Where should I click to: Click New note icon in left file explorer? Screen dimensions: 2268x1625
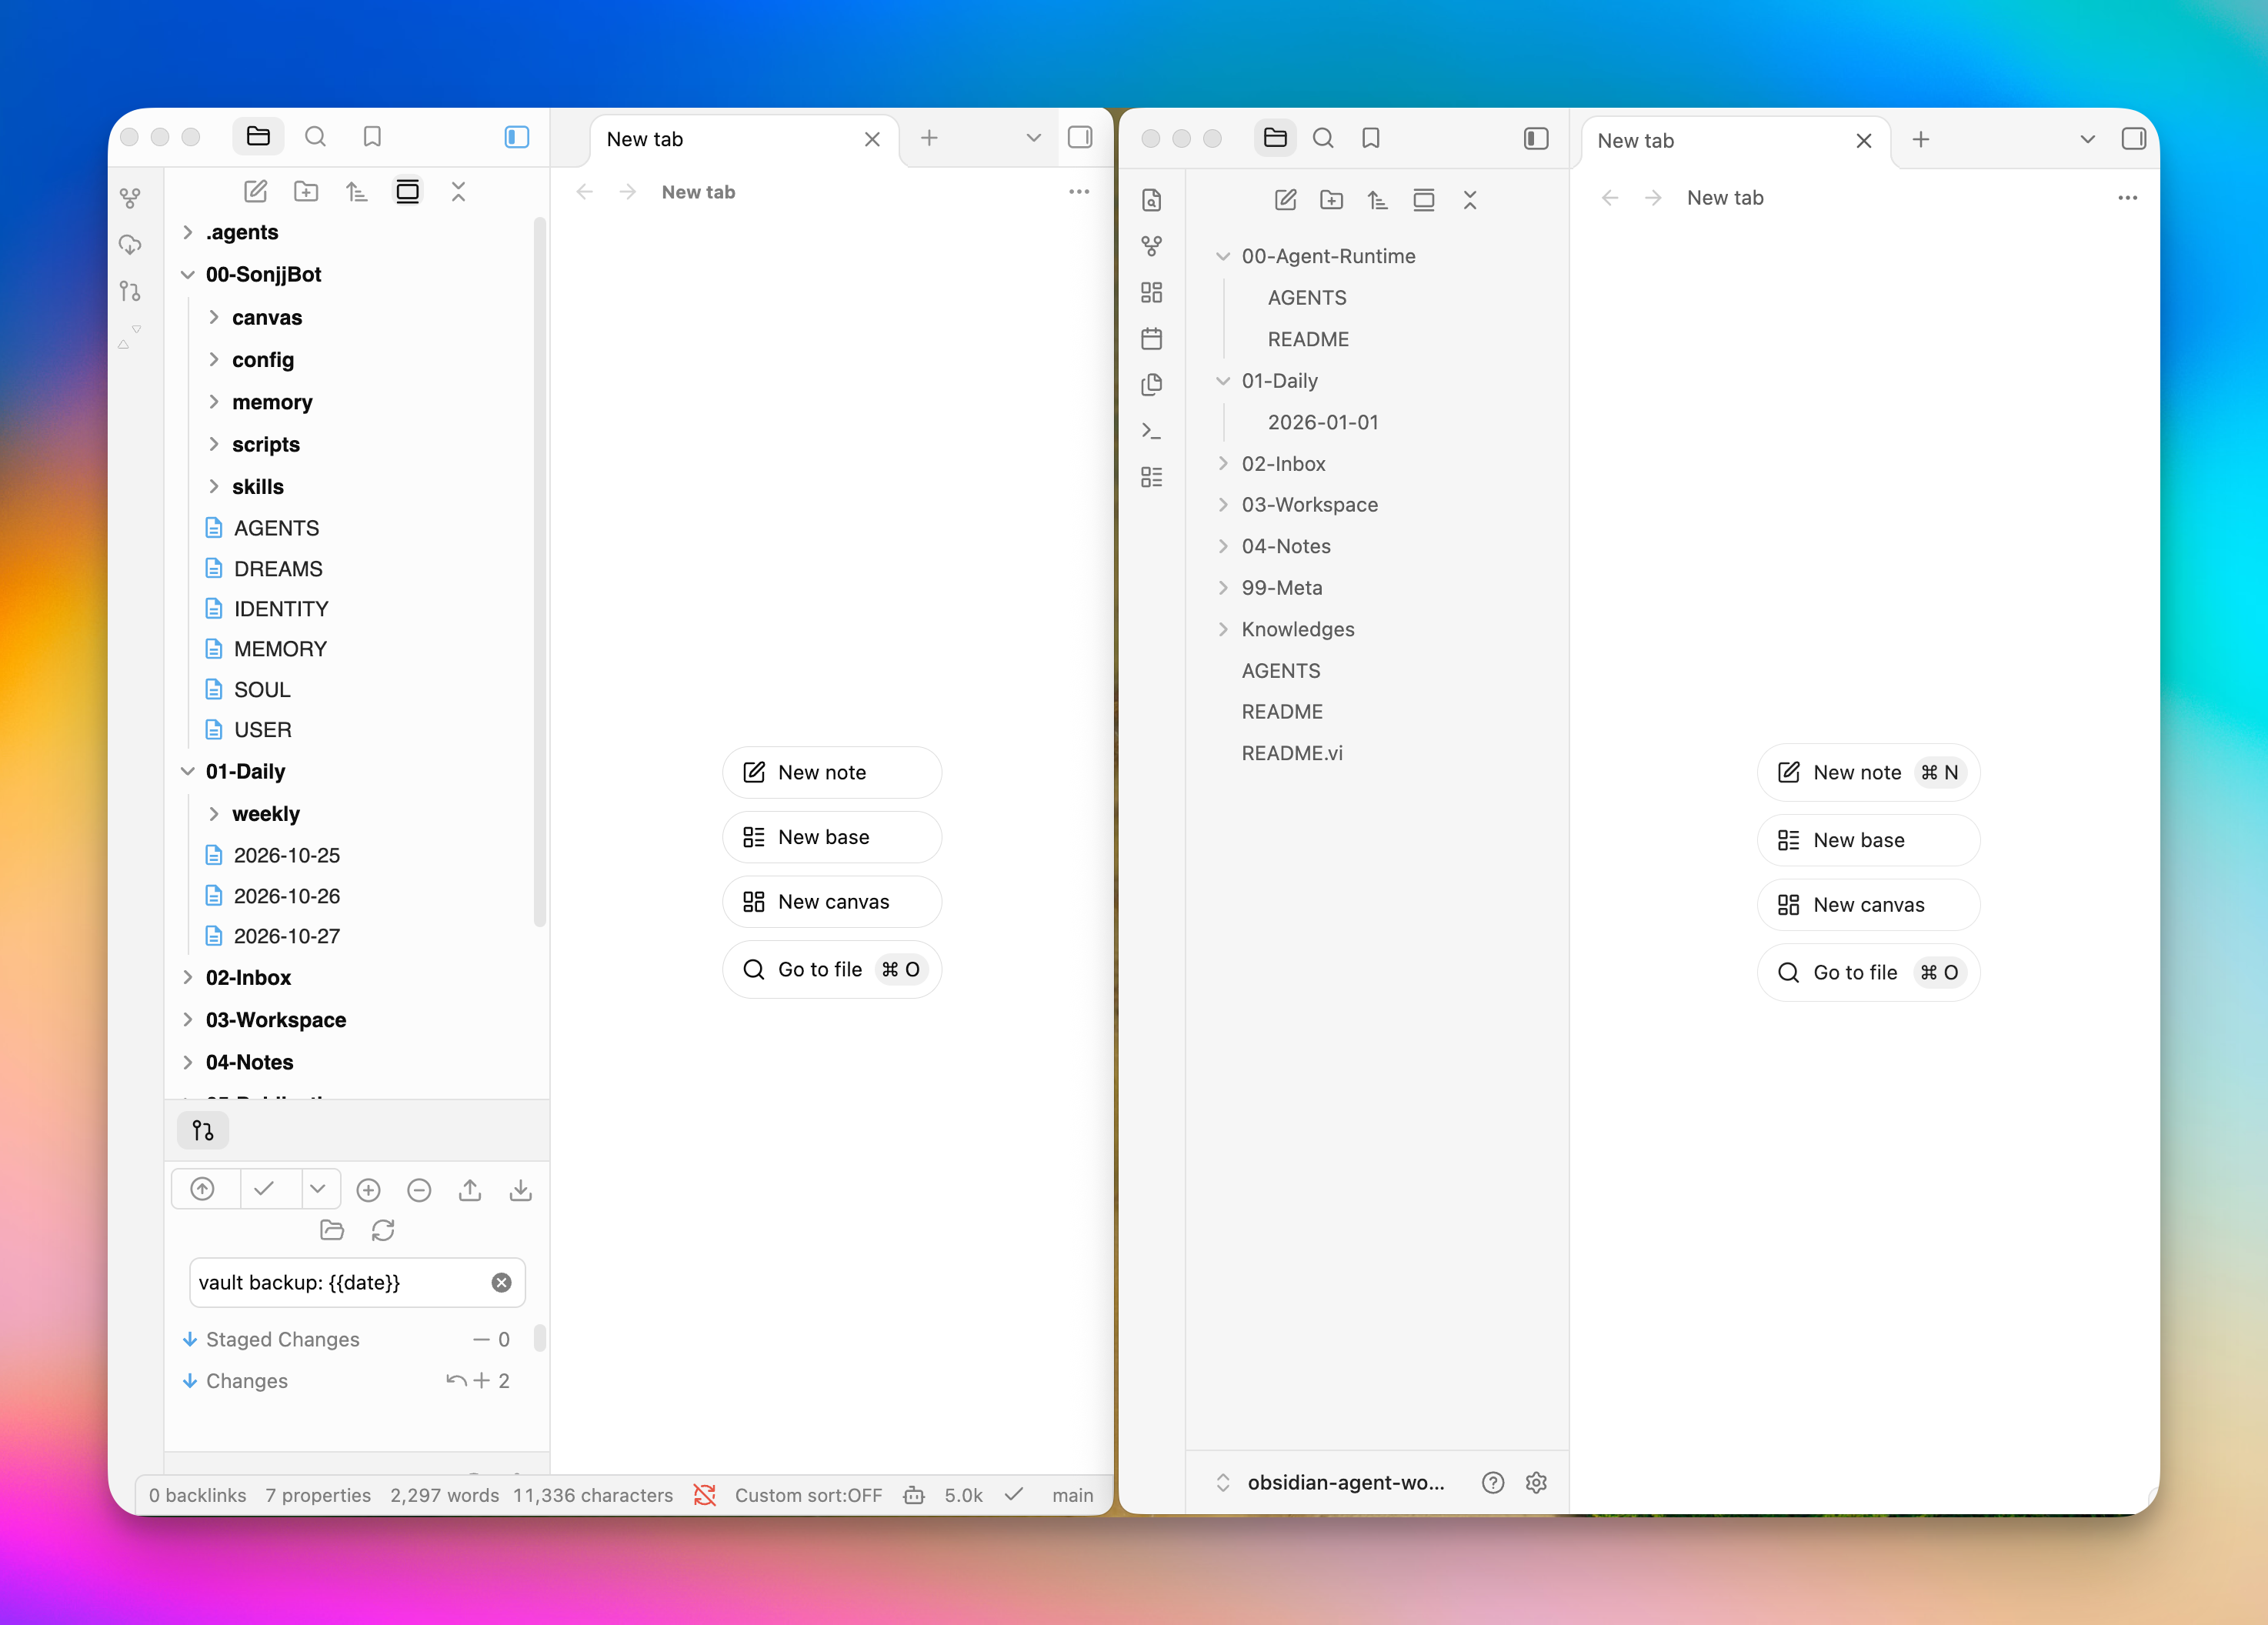[256, 191]
